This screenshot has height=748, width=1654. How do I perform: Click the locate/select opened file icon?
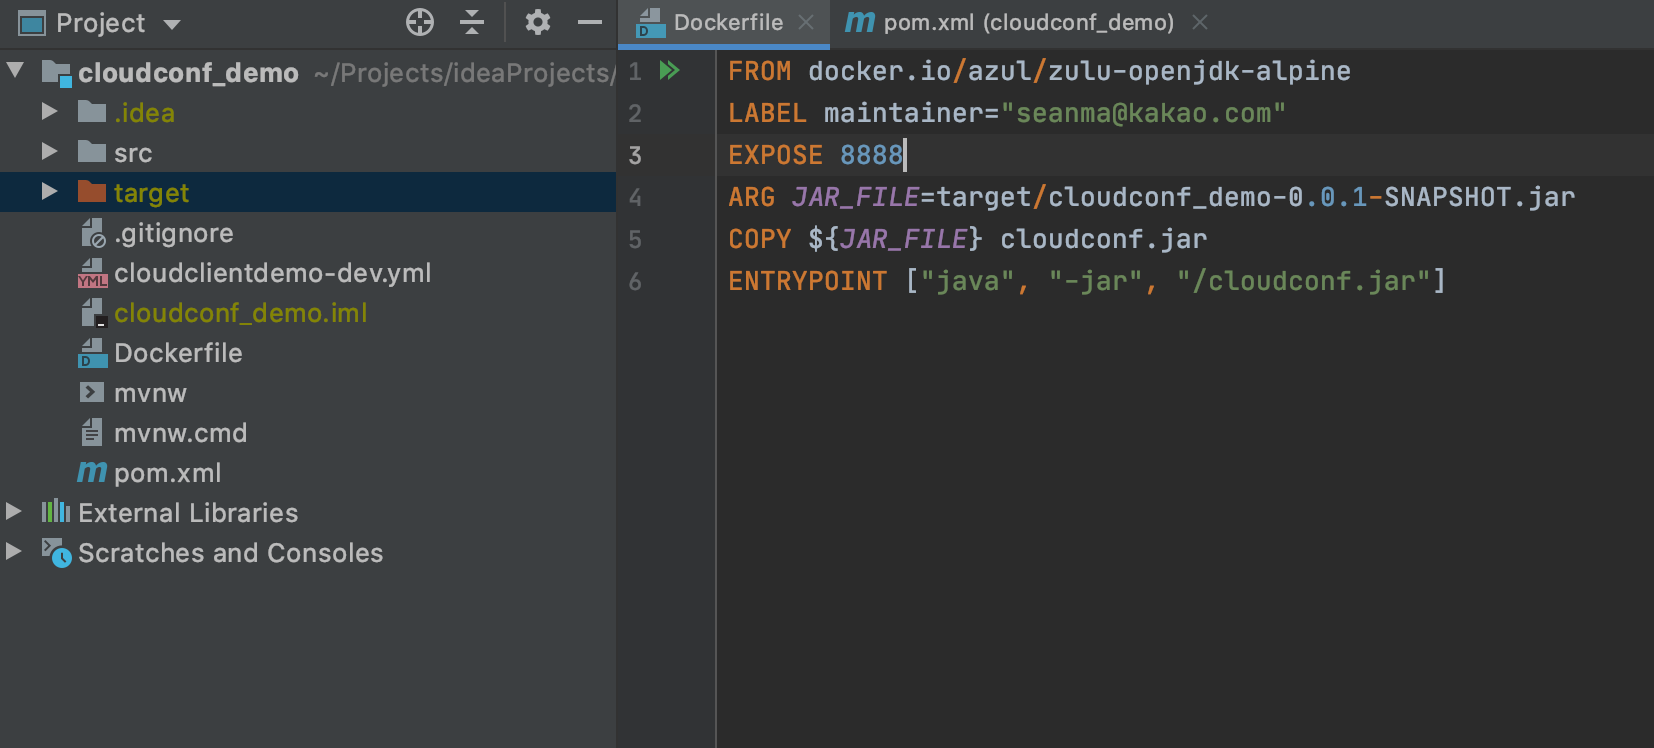point(420,22)
